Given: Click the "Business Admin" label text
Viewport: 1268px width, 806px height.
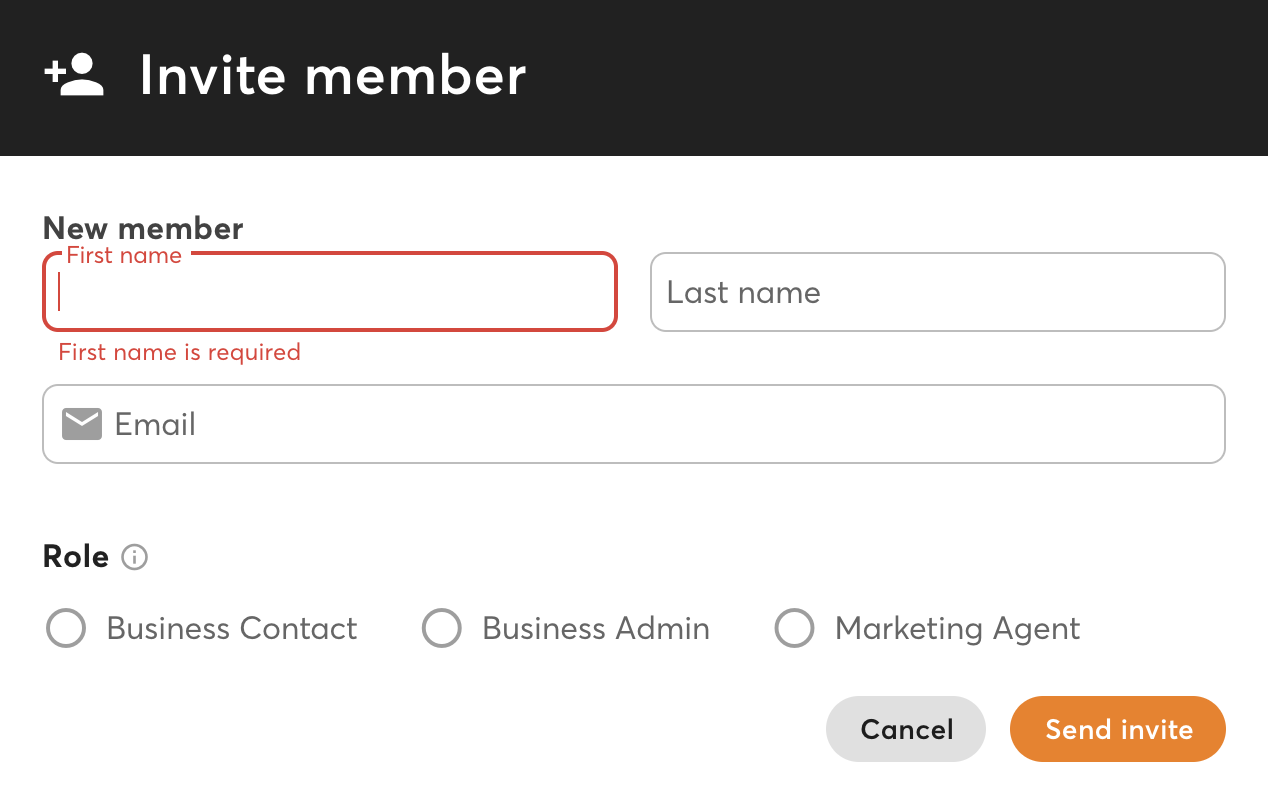Looking at the screenshot, I should pyautogui.click(x=596, y=629).
